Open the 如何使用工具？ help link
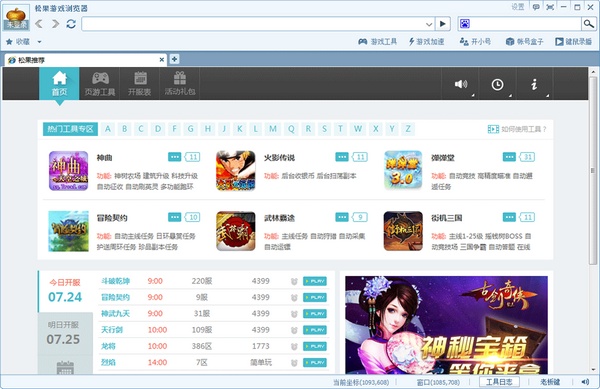 [x=517, y=129]
